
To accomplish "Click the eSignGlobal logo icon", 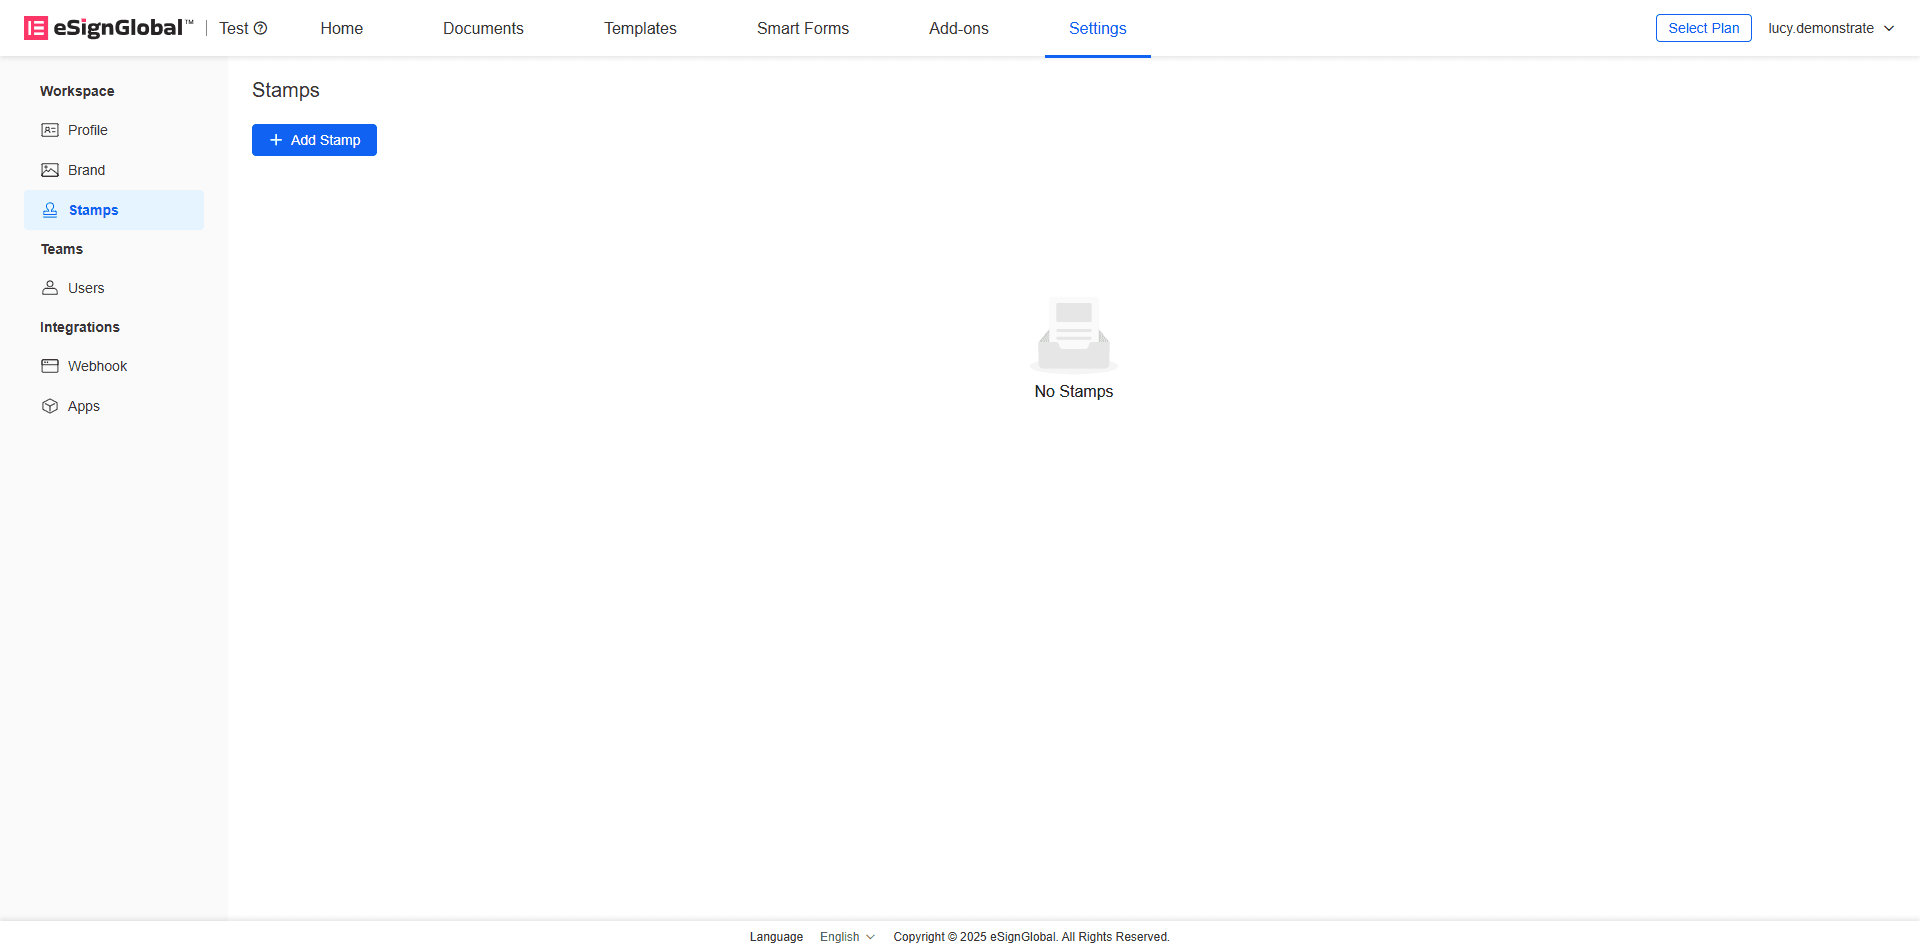I will [x=36, y=28].
